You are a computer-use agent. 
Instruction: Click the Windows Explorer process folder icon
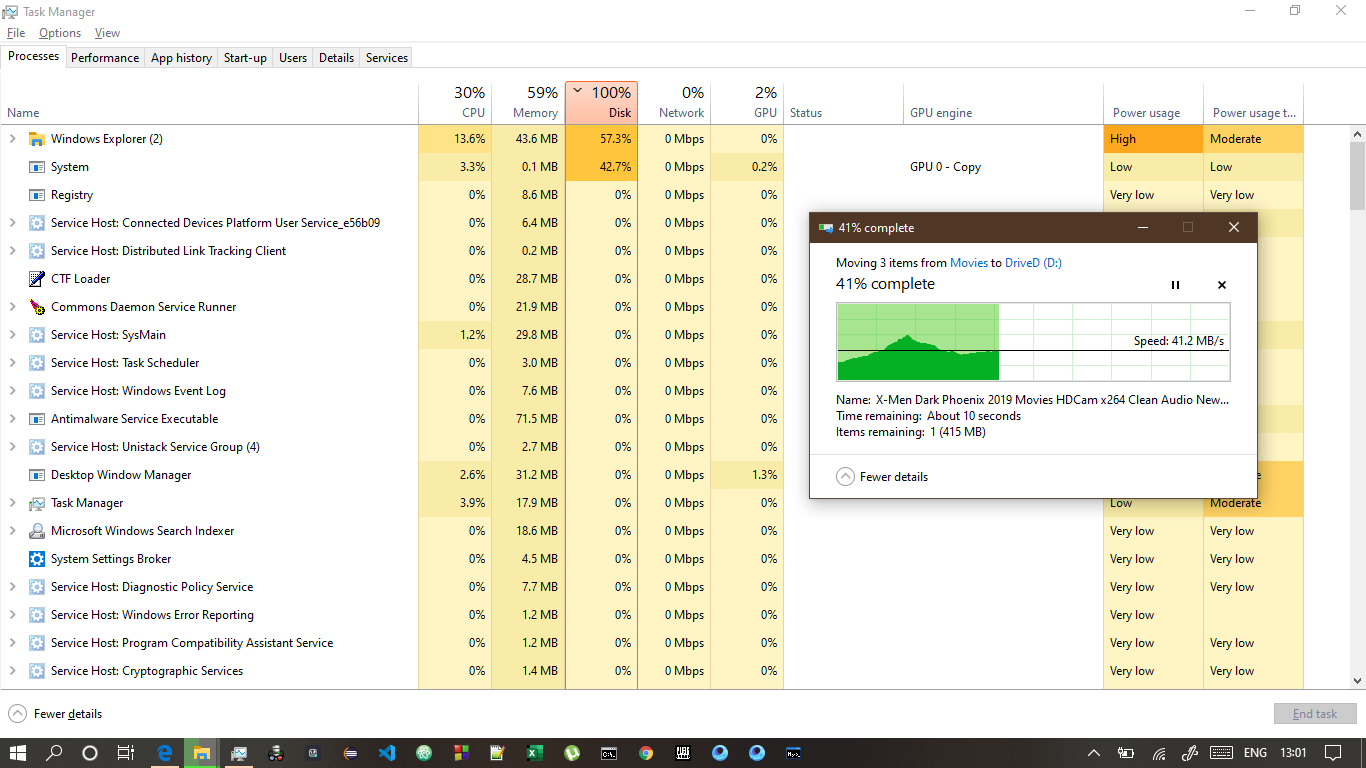point(37,139)
